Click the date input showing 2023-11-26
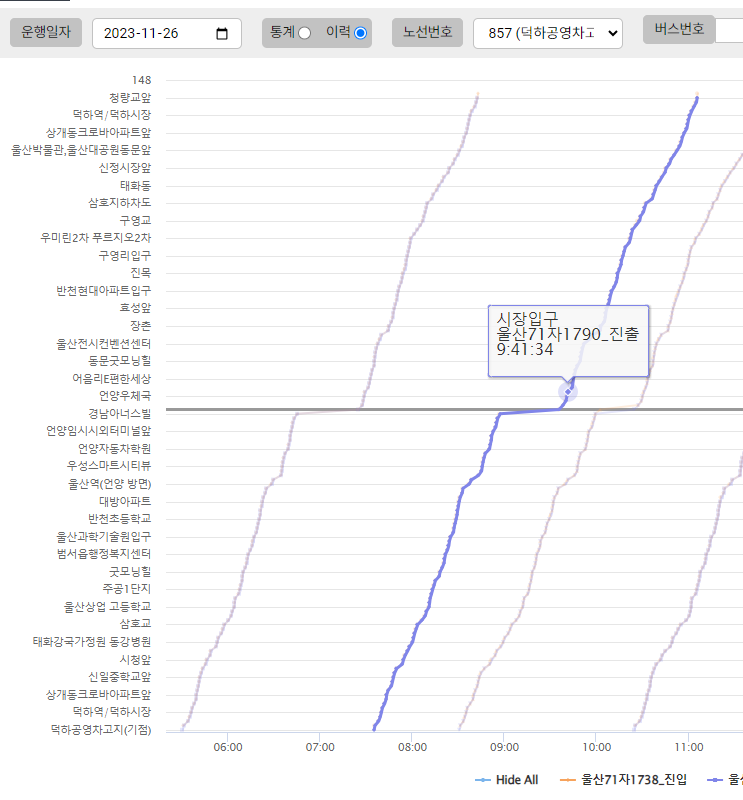Image resolution: width=743 pixels, height=800 pixels. pyautogui.click(x=150, y=33)
